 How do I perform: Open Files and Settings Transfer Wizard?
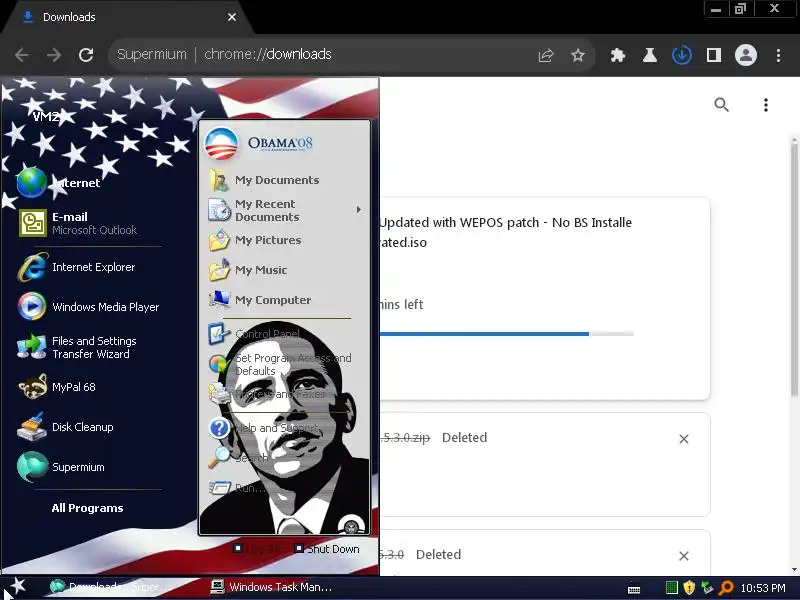click(x=77, y=347)
